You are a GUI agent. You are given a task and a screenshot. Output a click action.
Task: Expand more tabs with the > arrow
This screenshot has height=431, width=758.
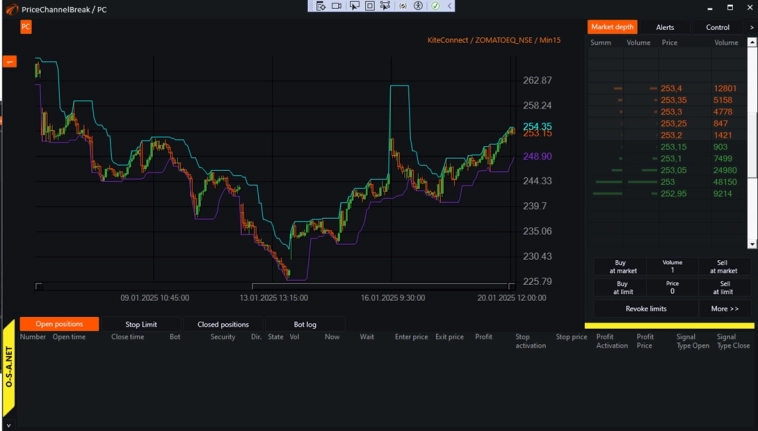pyautogui.click(x=751, y=27)
